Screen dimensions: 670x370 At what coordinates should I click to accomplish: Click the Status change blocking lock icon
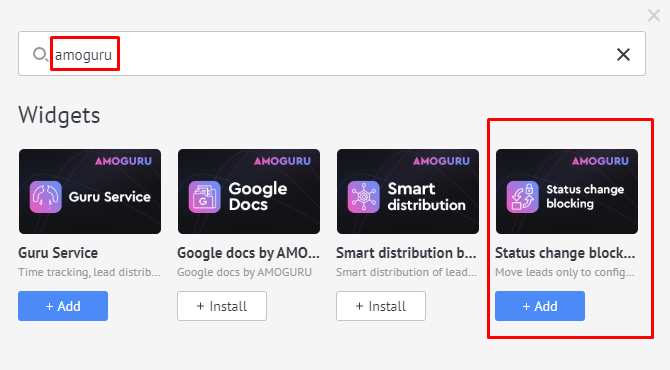coord(523,197)
